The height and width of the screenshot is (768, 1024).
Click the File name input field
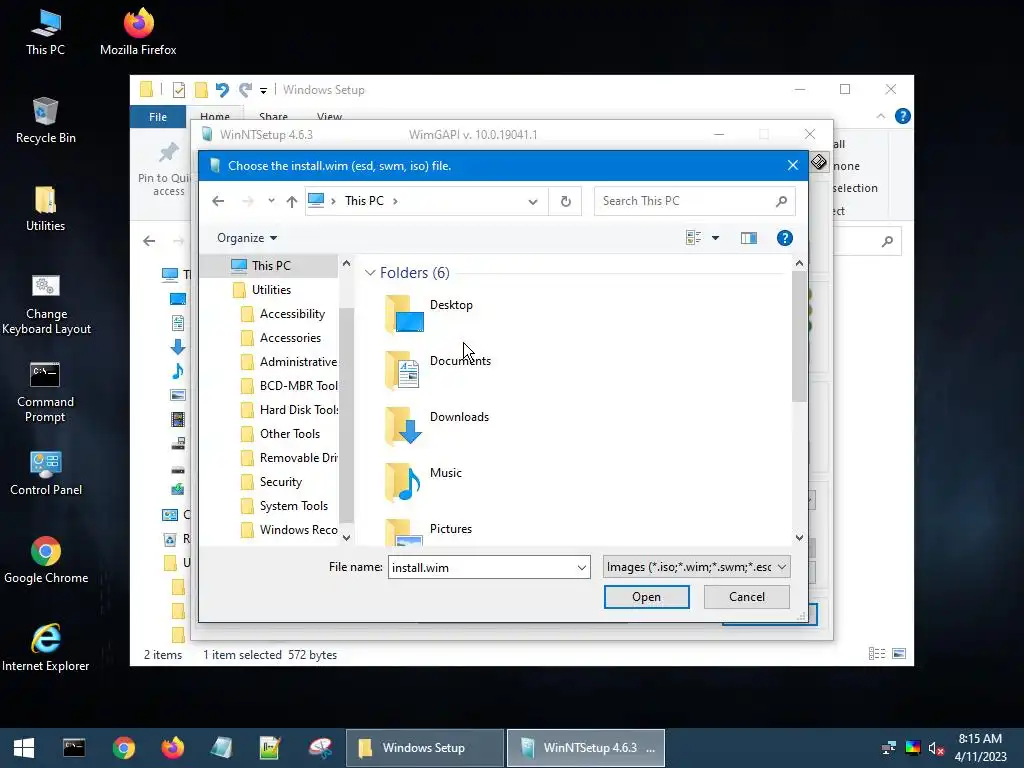point(481,568)
